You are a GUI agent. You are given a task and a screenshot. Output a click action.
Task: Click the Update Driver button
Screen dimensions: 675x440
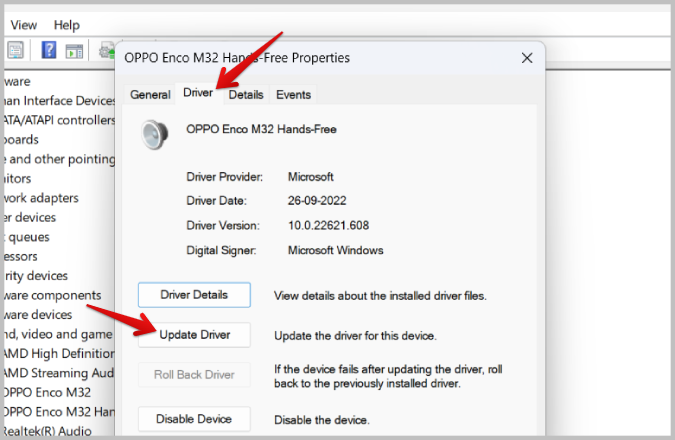(x=194, y=335)
